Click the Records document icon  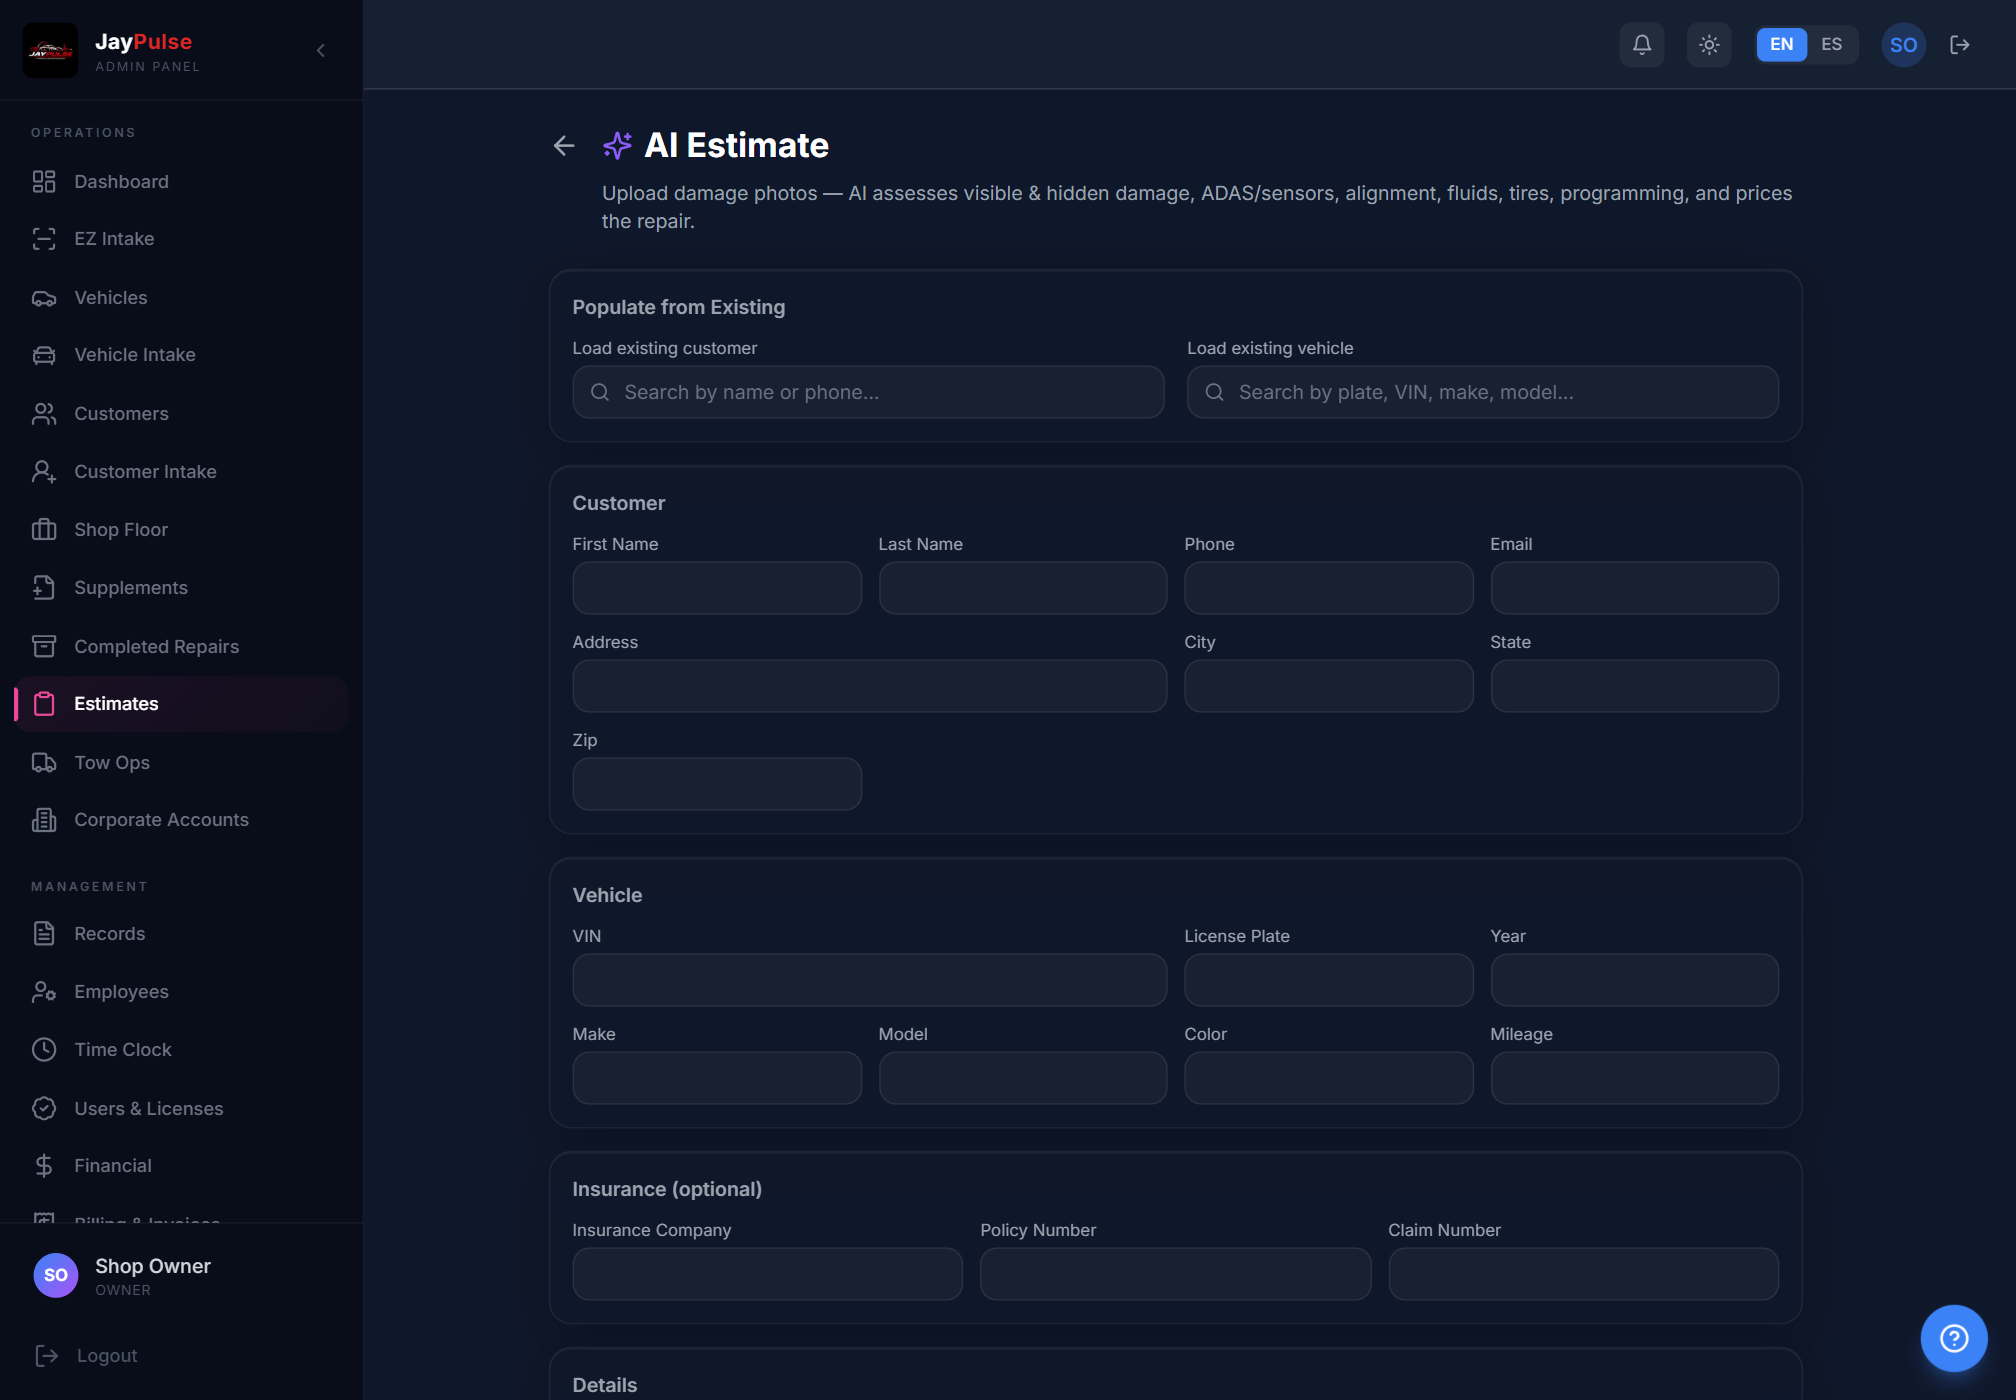pyautogui.click(x=44, y=933)
